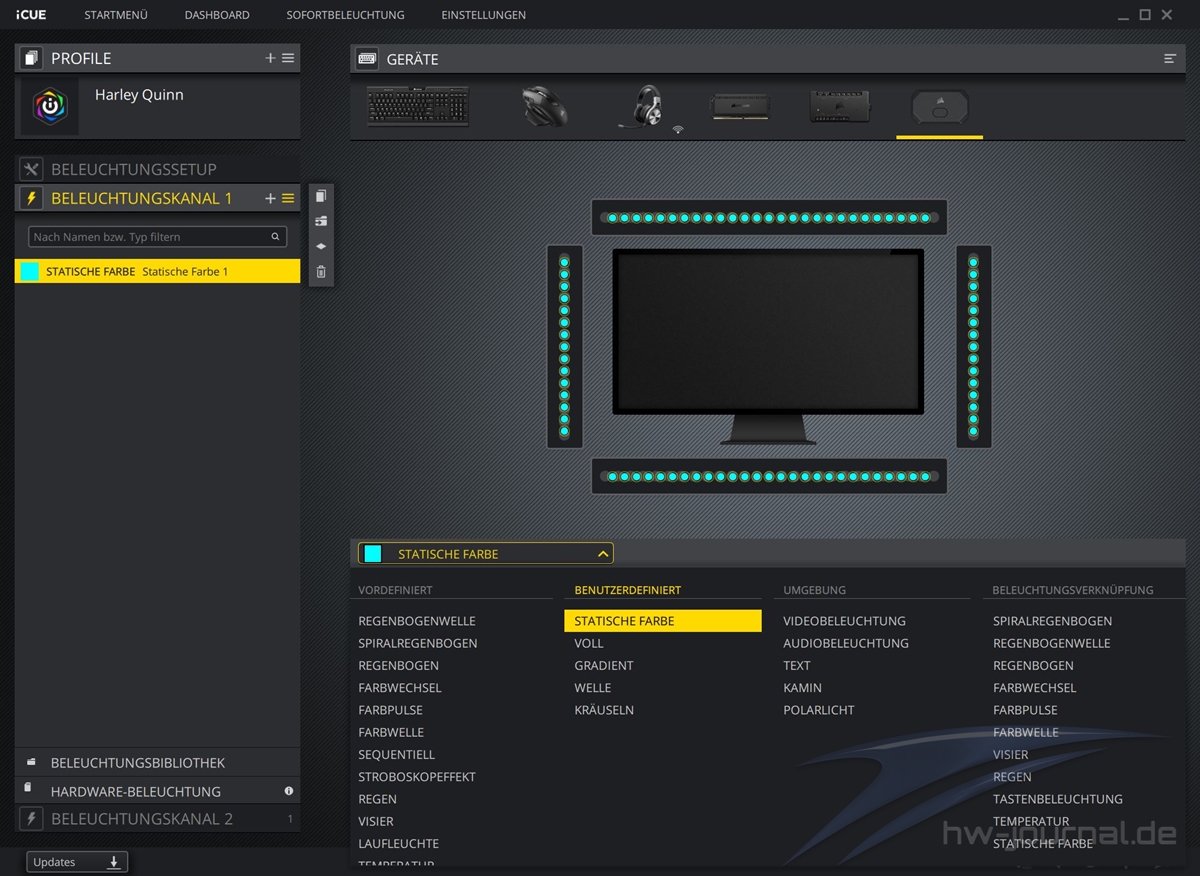1200x876 pixels.
Task: Choose KAMIN ambient effect
Action: tap(803, 688)
